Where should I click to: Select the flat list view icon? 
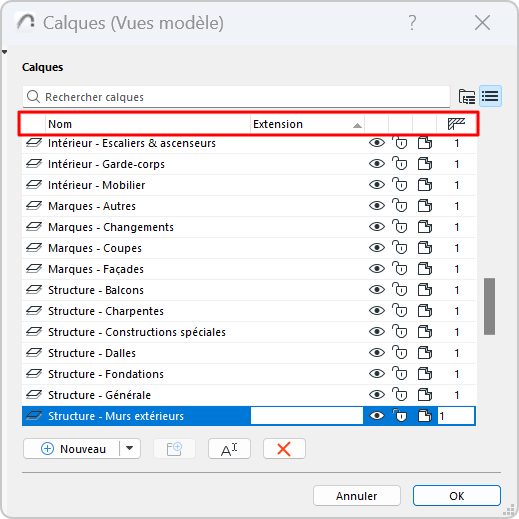490,96
